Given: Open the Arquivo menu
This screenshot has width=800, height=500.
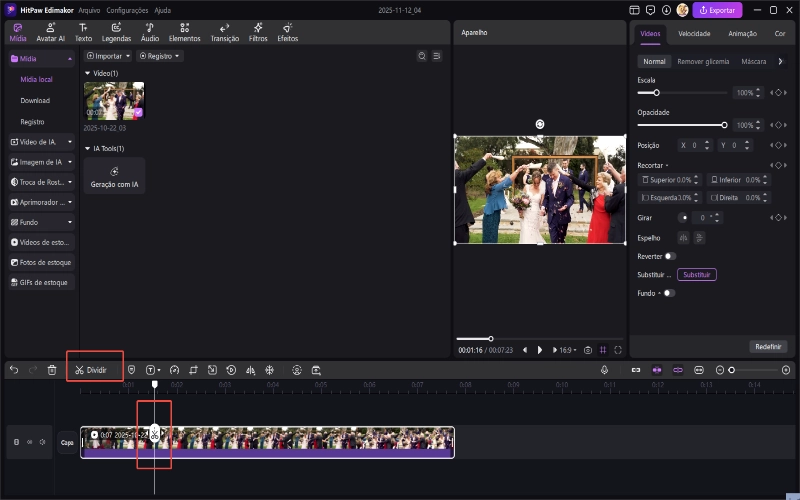Looking at the screenshot, I should tap(89, 9).
